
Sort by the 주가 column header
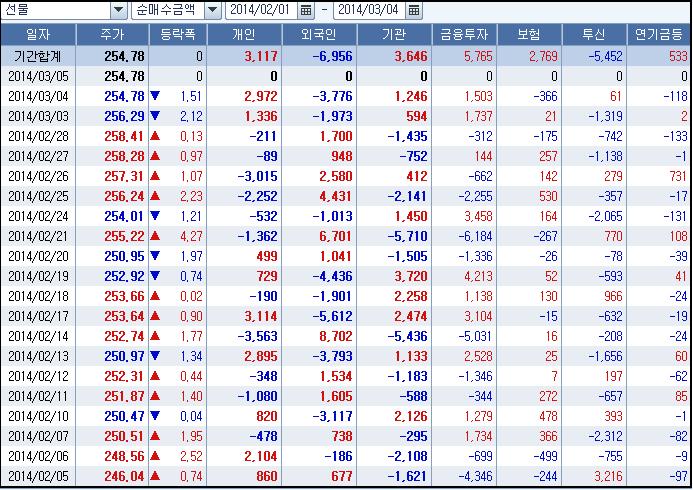pos(112,34)
